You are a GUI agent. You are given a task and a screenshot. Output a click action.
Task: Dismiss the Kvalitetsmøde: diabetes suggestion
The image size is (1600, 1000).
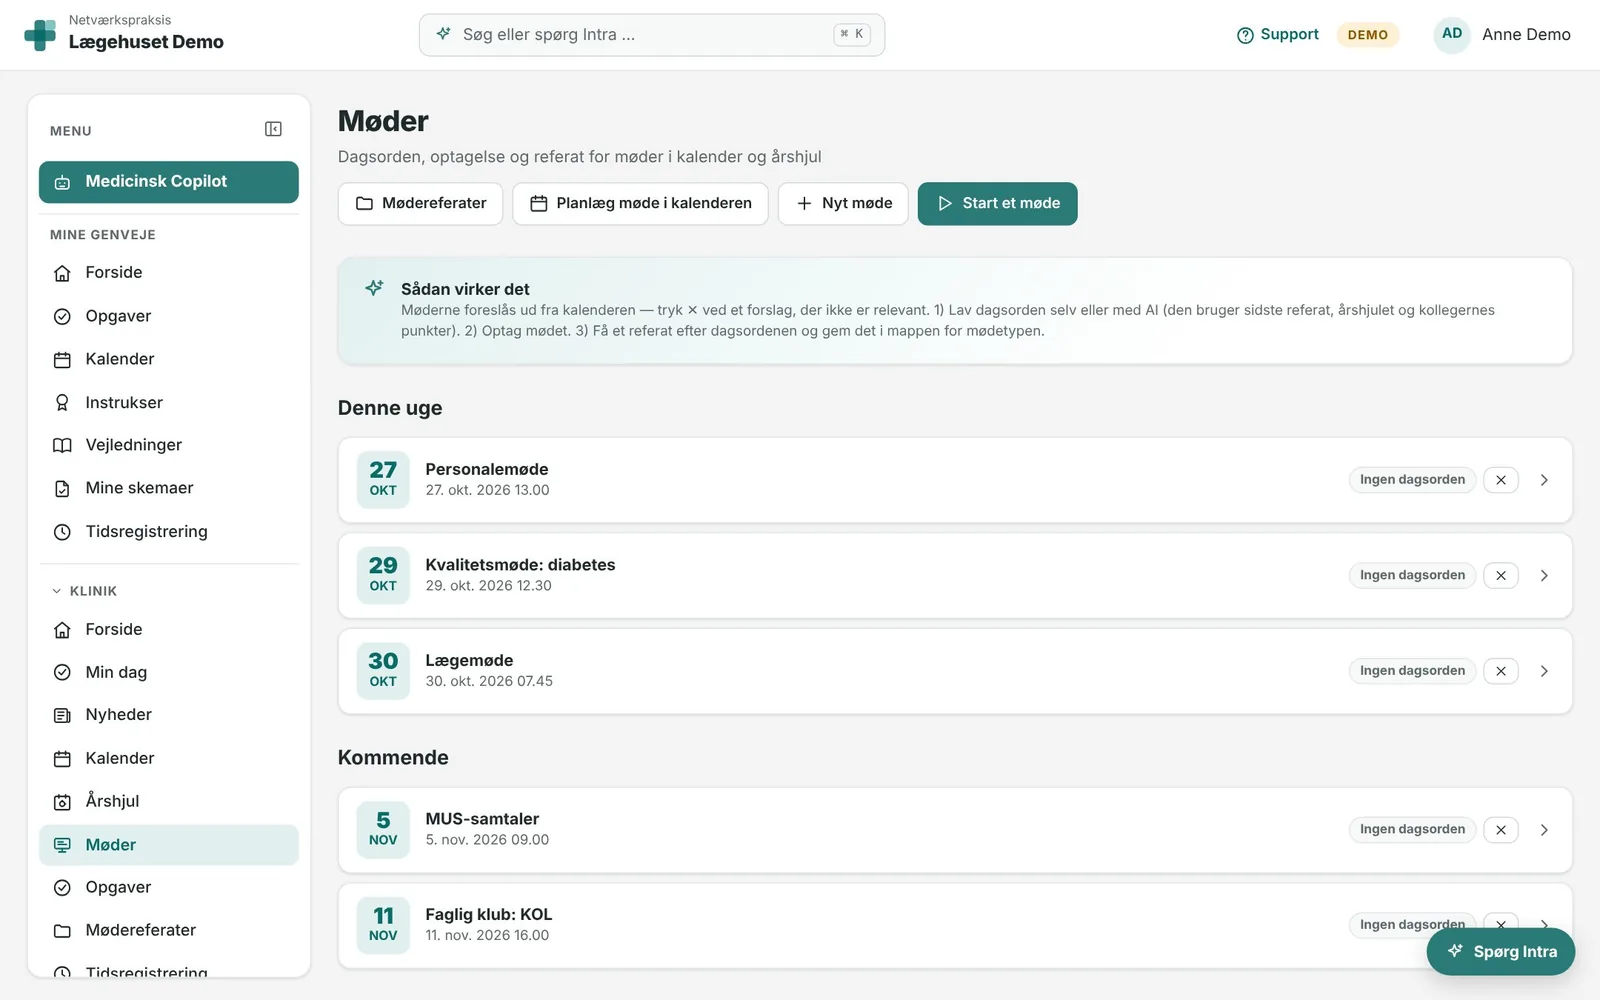click(x=1501, y=575)
